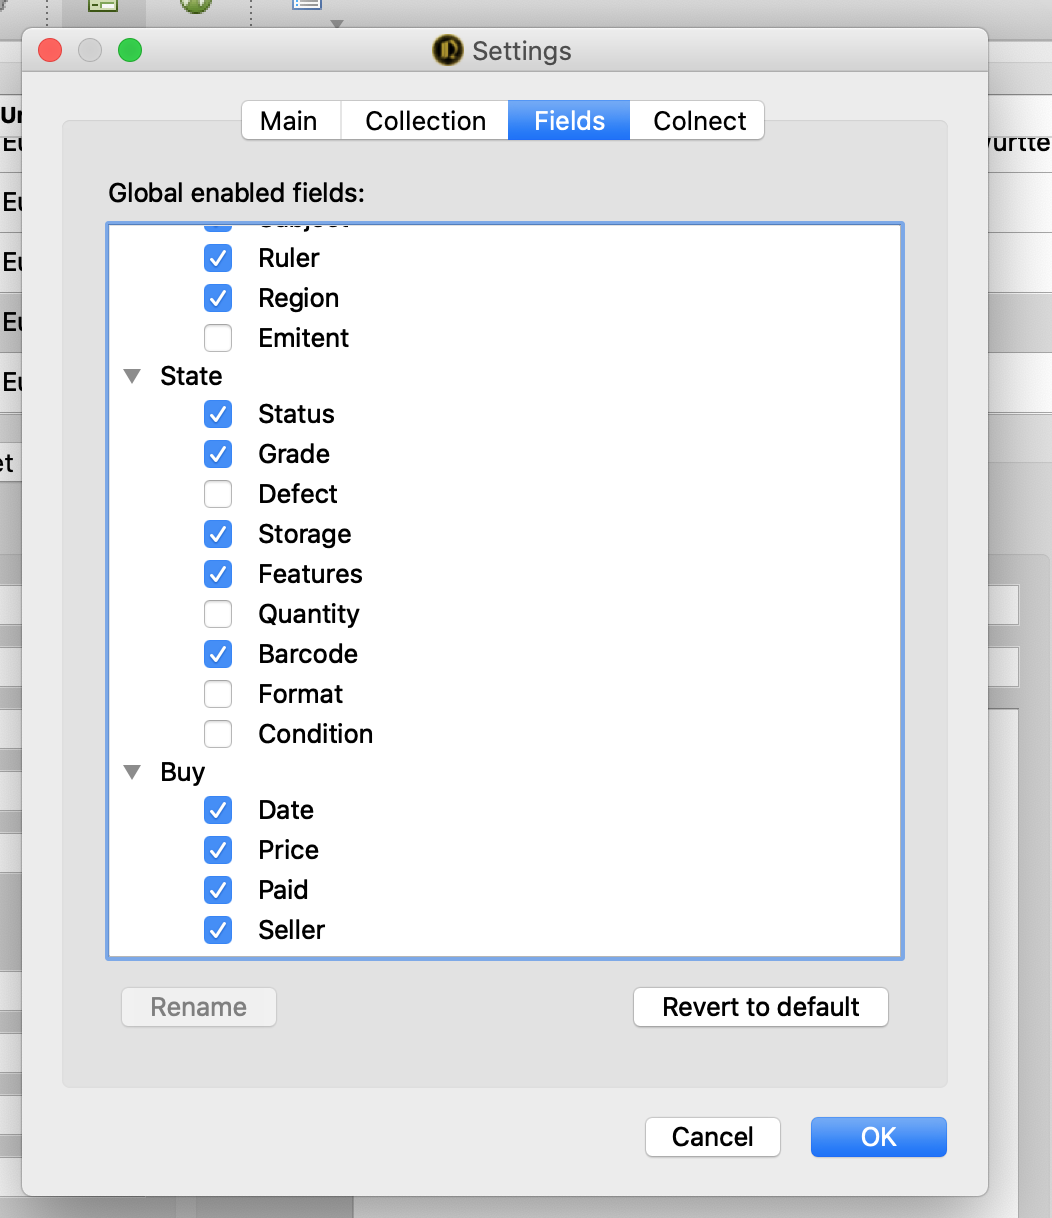Uncheck the Seller field
The width and height of the screenshot is (1052, 1218).
click(x=218, y=930)
